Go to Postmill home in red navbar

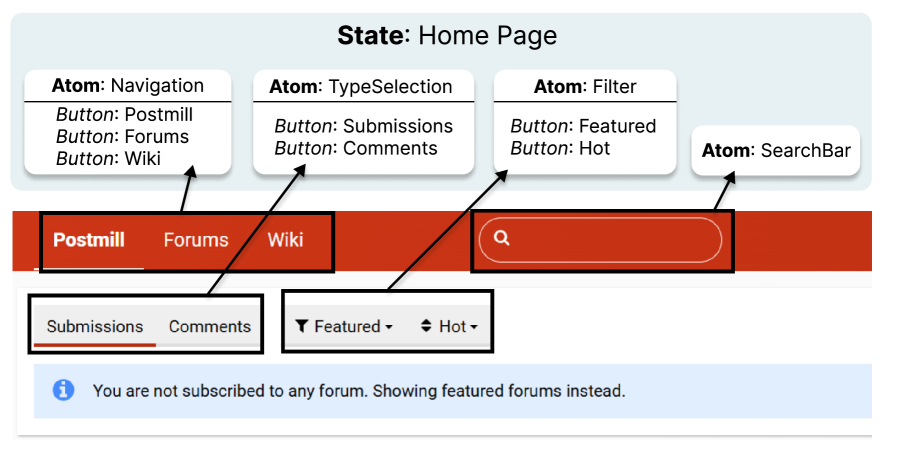coord(89,240)
